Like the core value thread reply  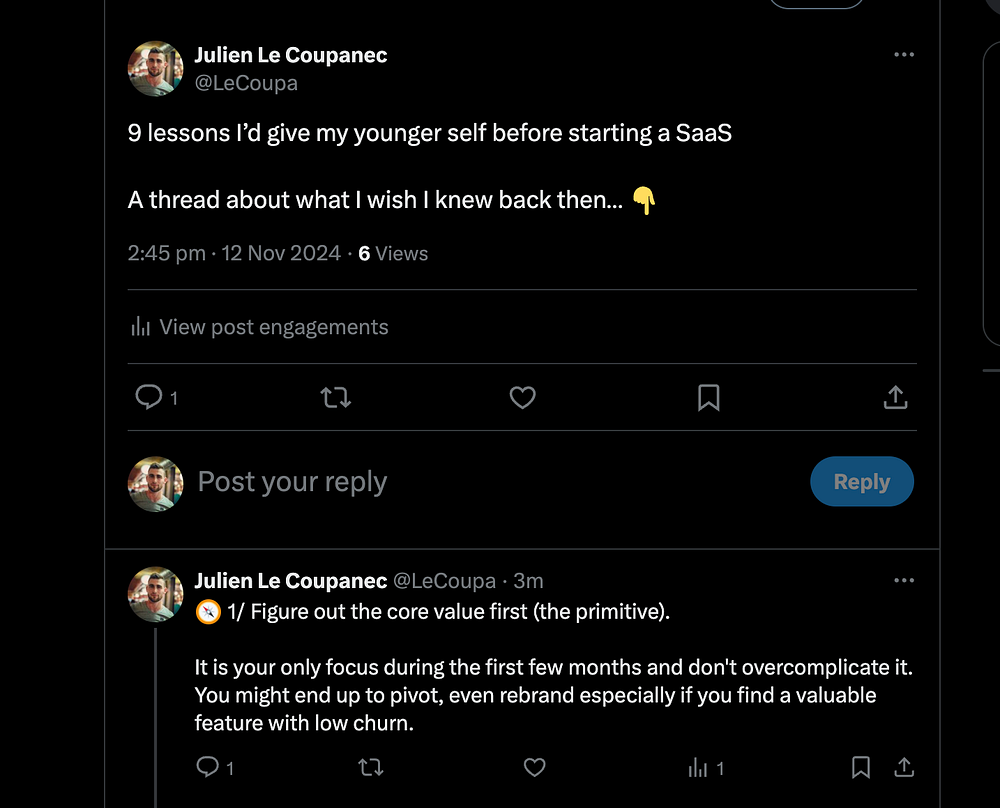tap(535, 767)
